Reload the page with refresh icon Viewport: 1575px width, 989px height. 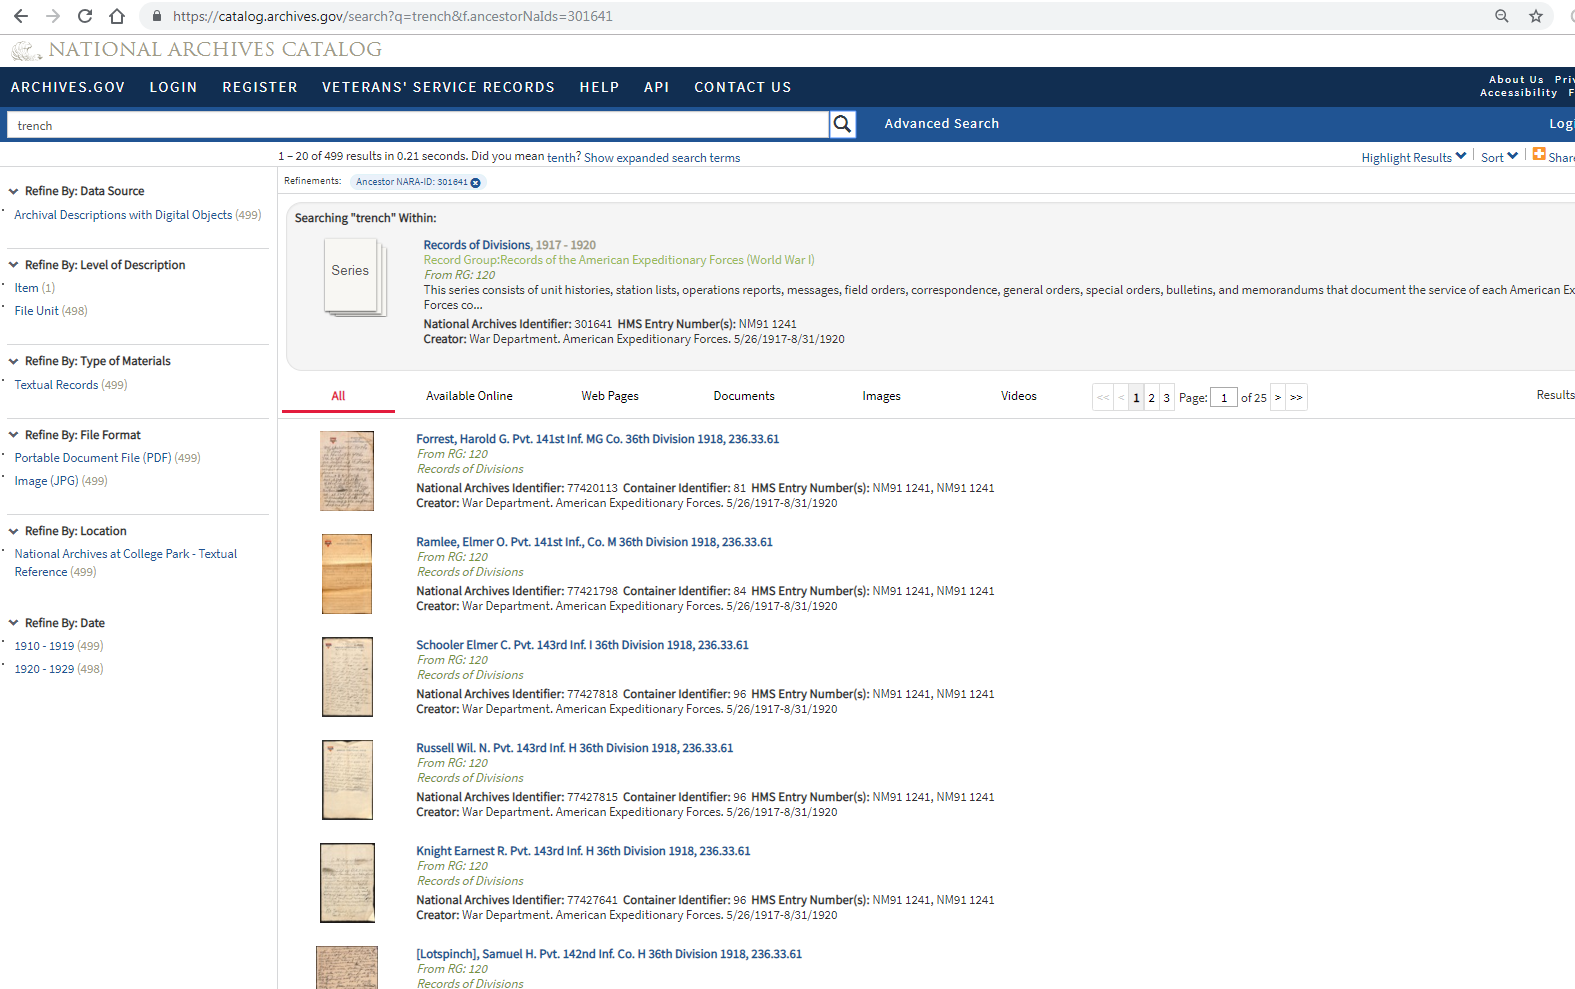click(x=85, y=16)
